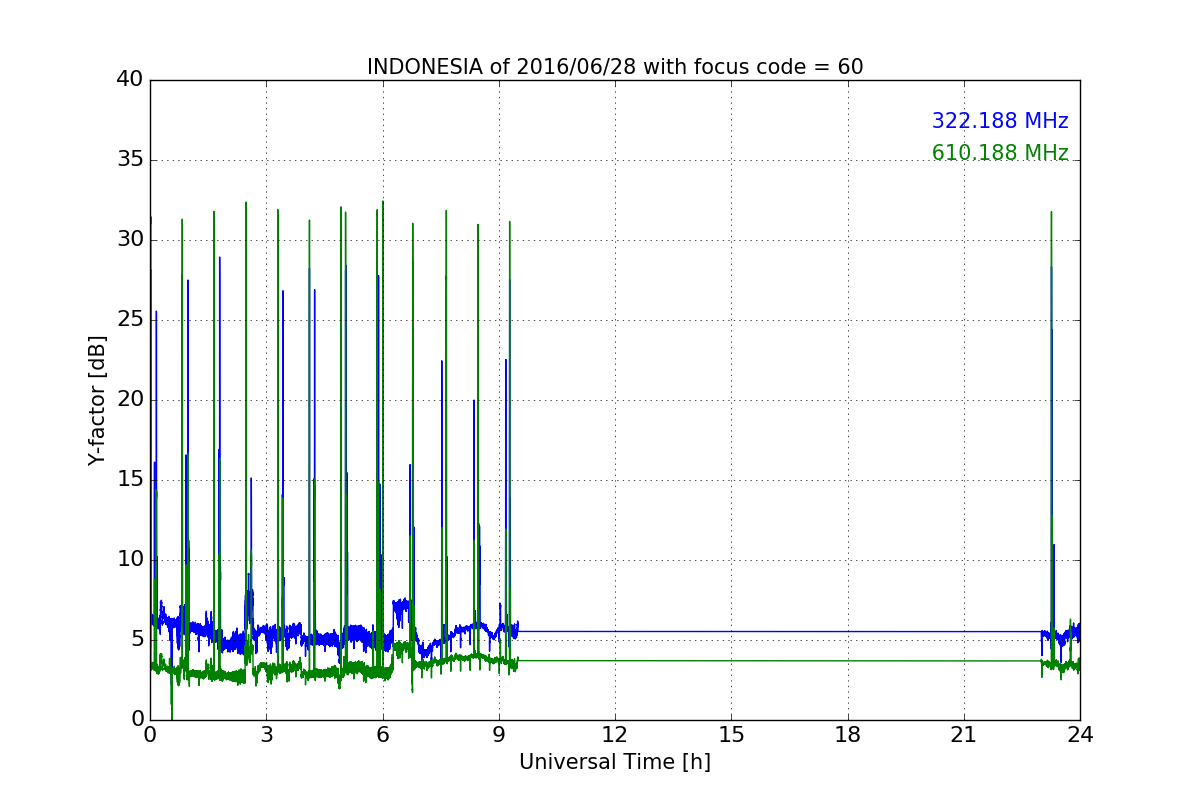Click x-axis tick label 9
Viewport: 1200px width, 800px height.
[499, 735]
